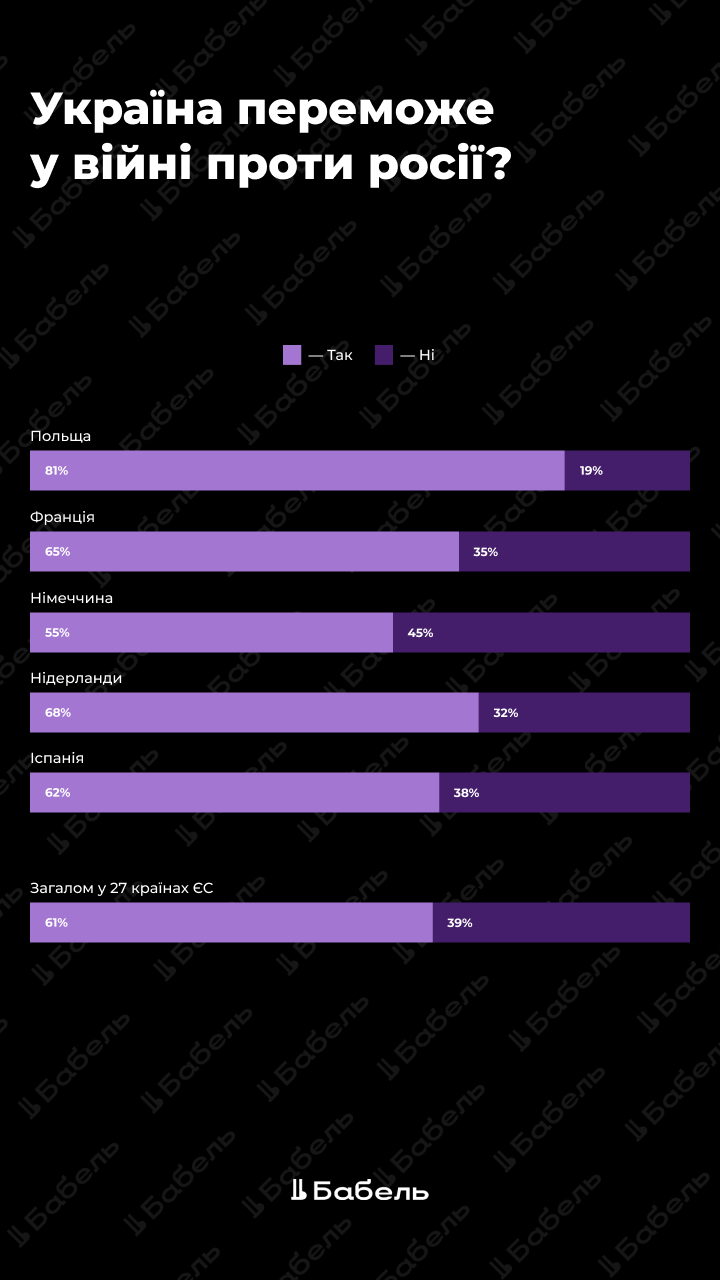Click the Іспанія country label
Viewport: 720px width, 1280px height.
pos(57,758)
